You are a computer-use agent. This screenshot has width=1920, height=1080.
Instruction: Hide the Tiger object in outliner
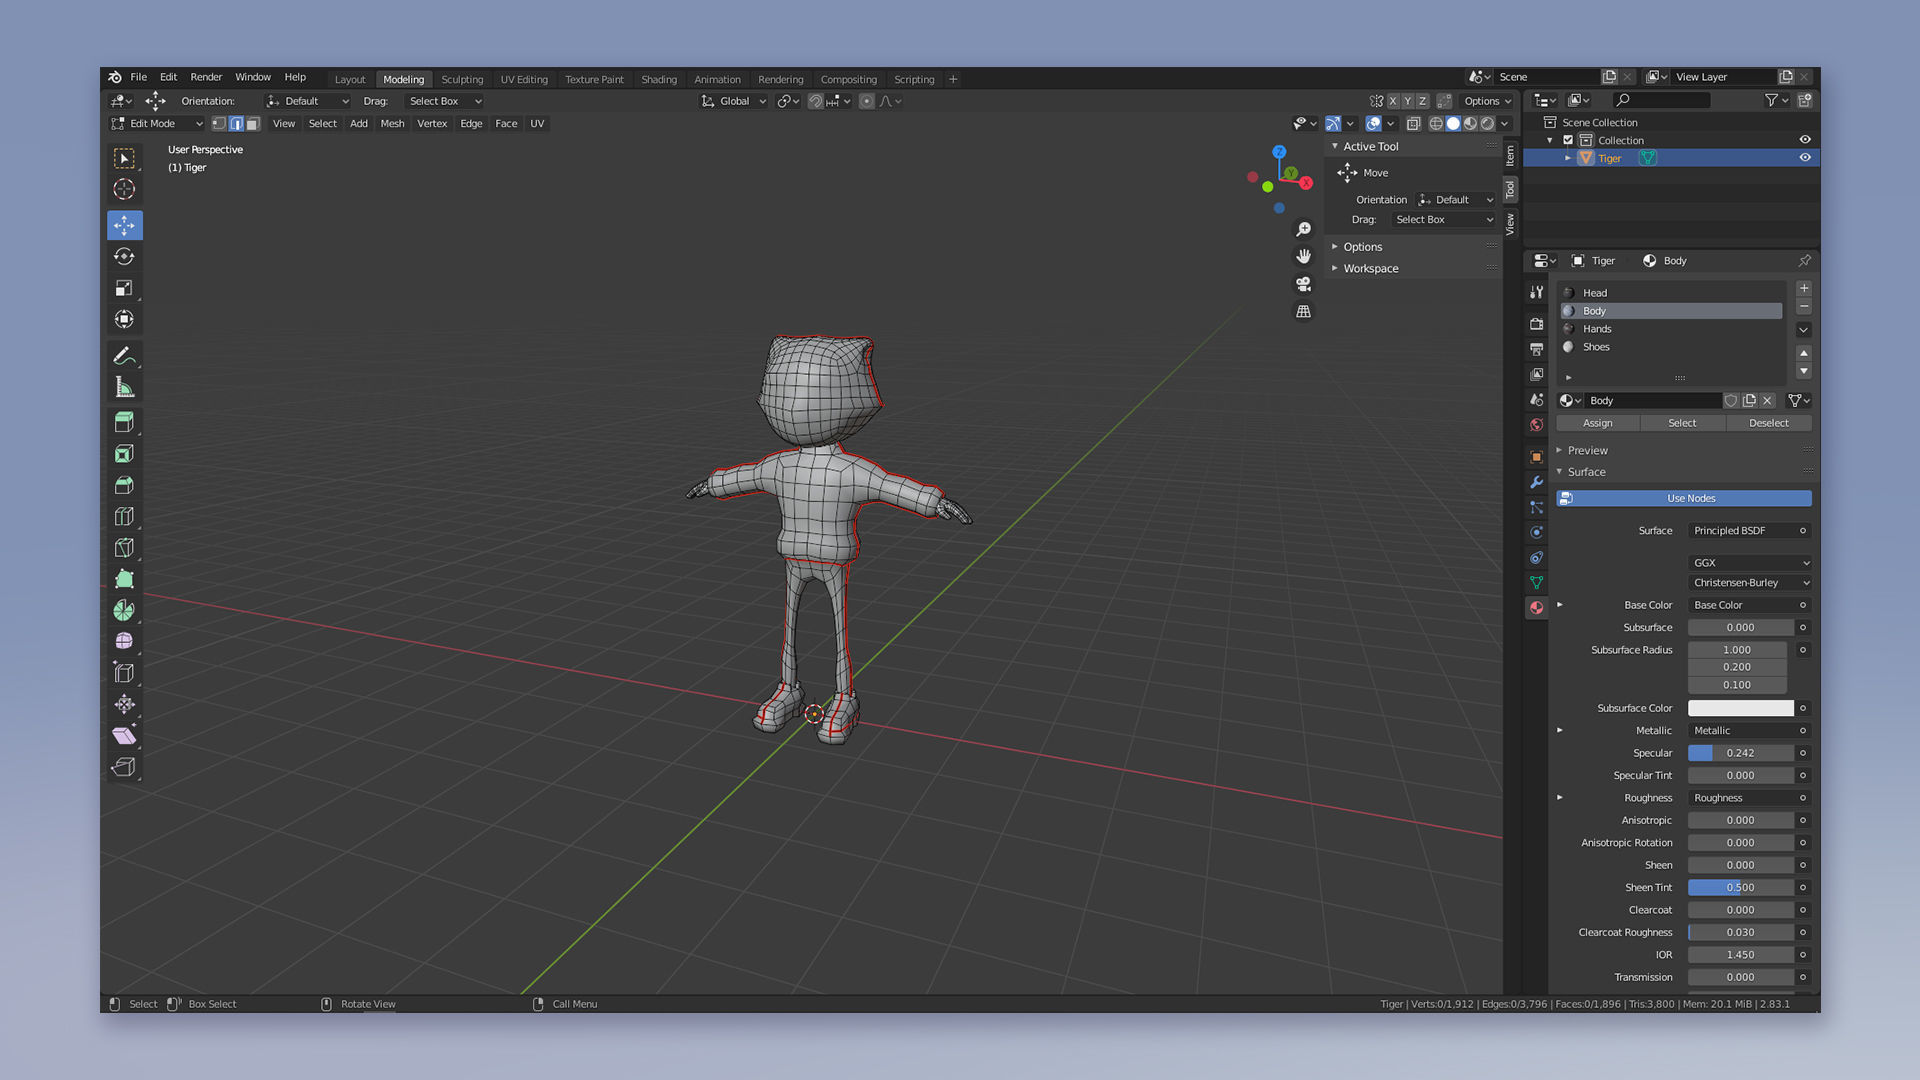click(x=1805, y=158)
